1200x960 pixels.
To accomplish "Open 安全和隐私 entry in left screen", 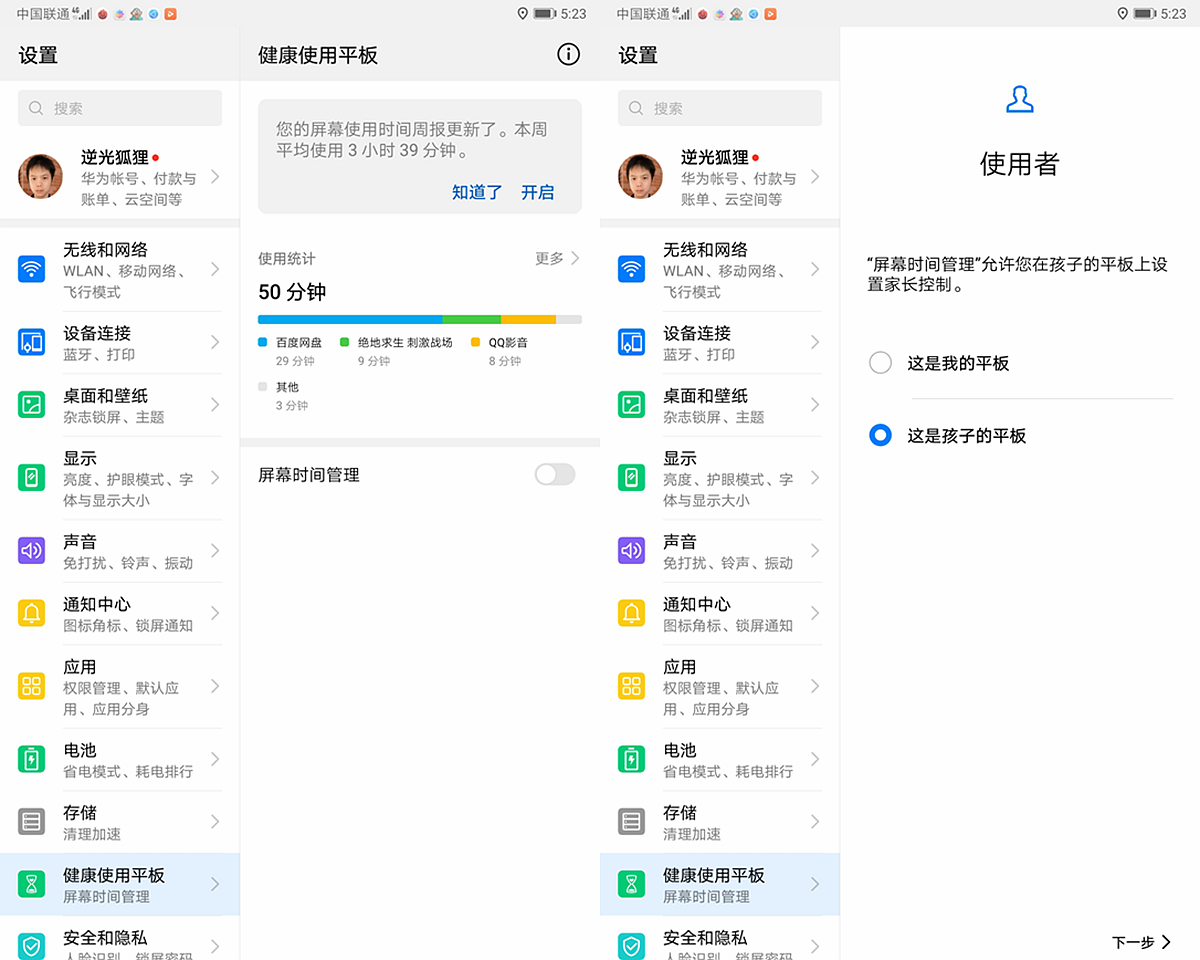I will pos(120,938).
